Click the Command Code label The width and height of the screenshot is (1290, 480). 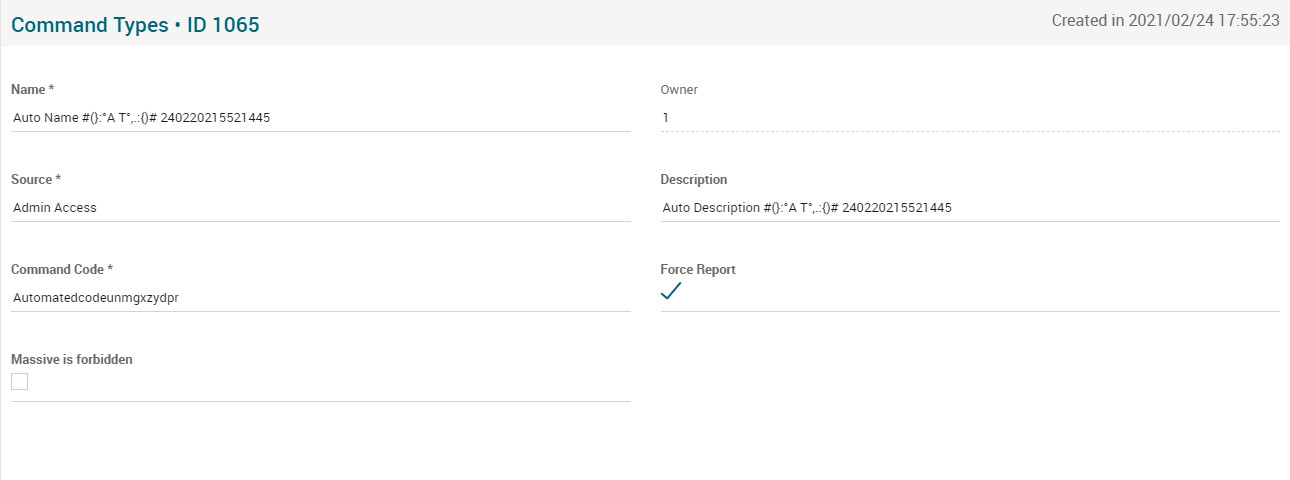coord(57,270)
